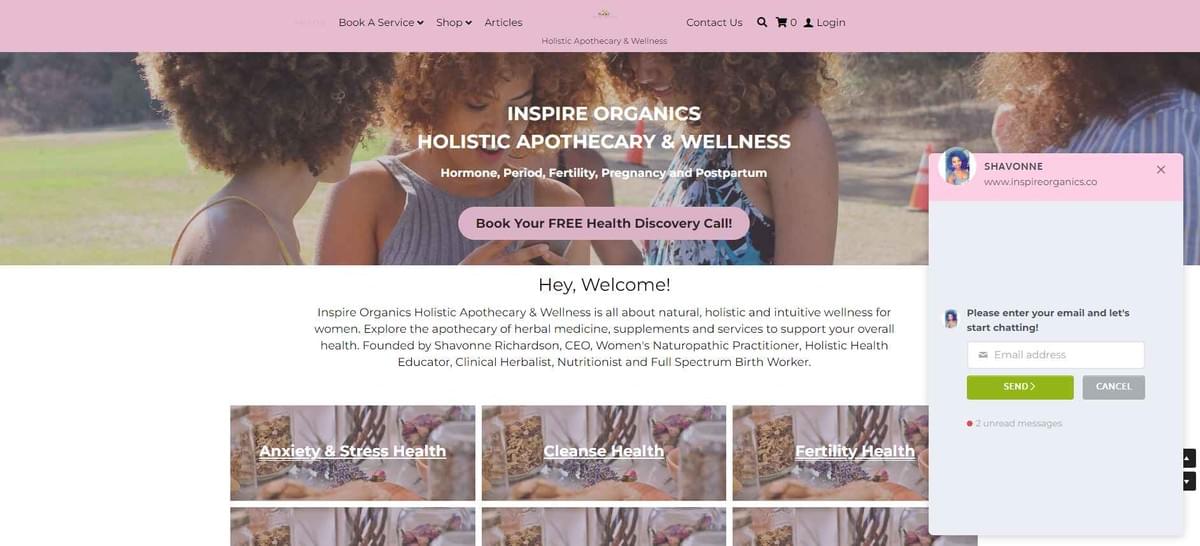Screen dimensions: 1200x546
Task: Close the Shavonne chat widget
Action: (1161, 169)
